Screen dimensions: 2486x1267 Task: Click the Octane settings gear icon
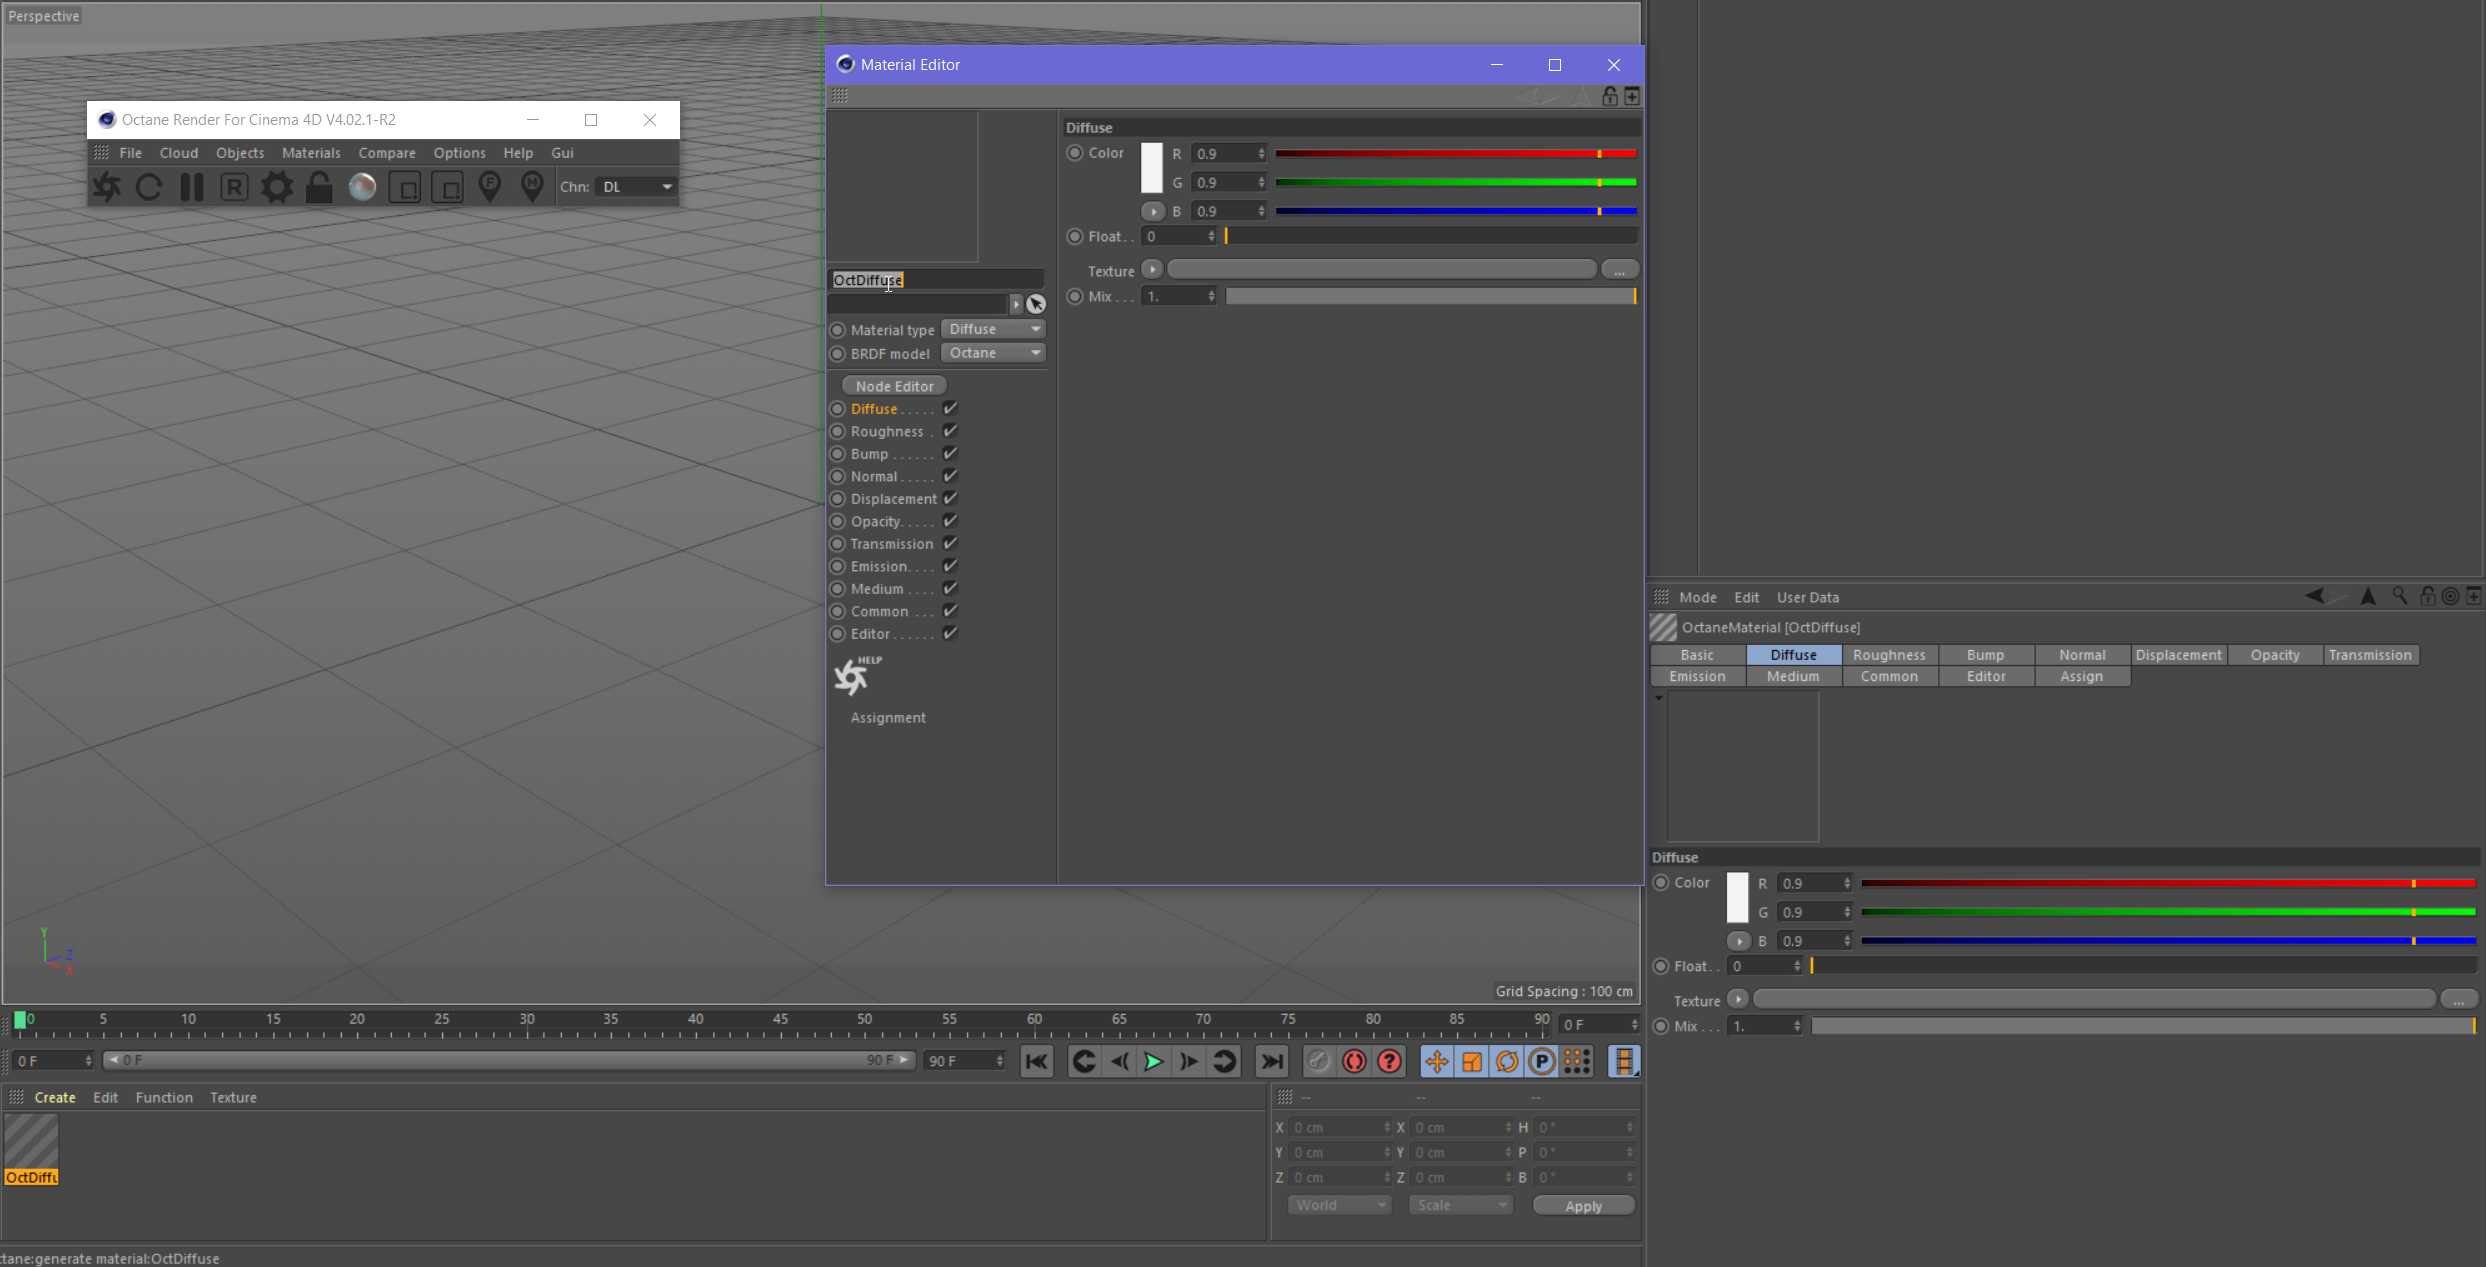277,187
